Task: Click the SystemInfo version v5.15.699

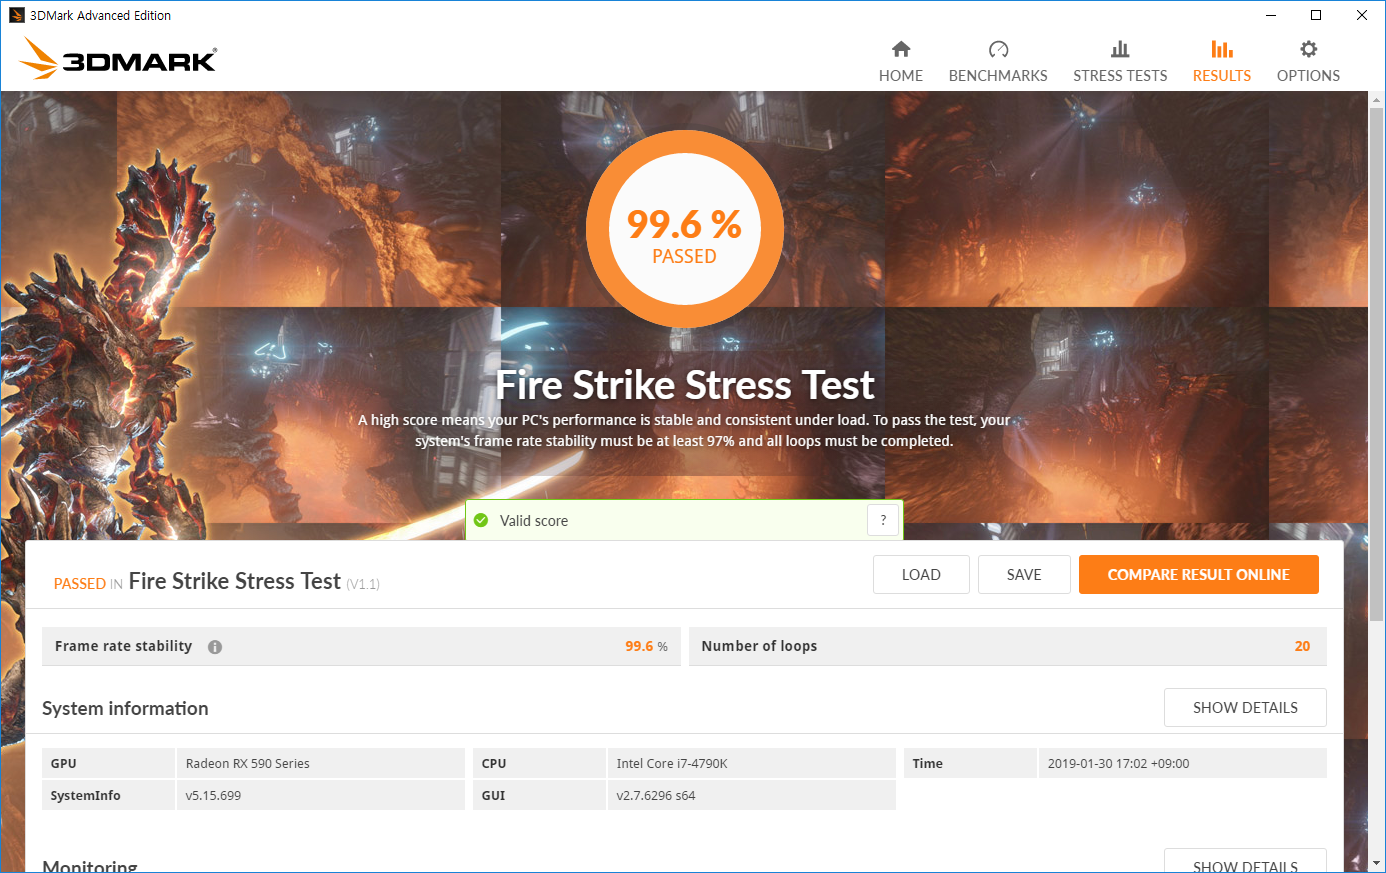Action: tap(213, 796)
